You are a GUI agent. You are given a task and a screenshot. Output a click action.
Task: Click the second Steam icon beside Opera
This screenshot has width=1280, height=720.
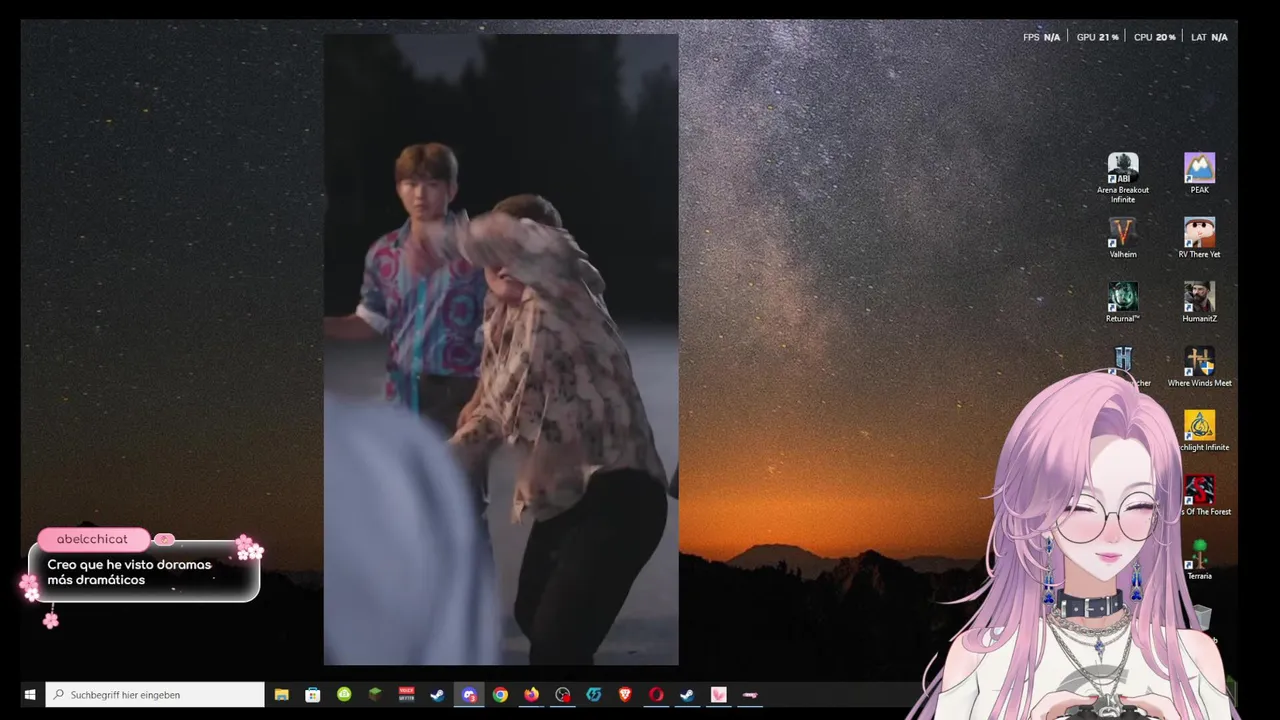point(687,694)
